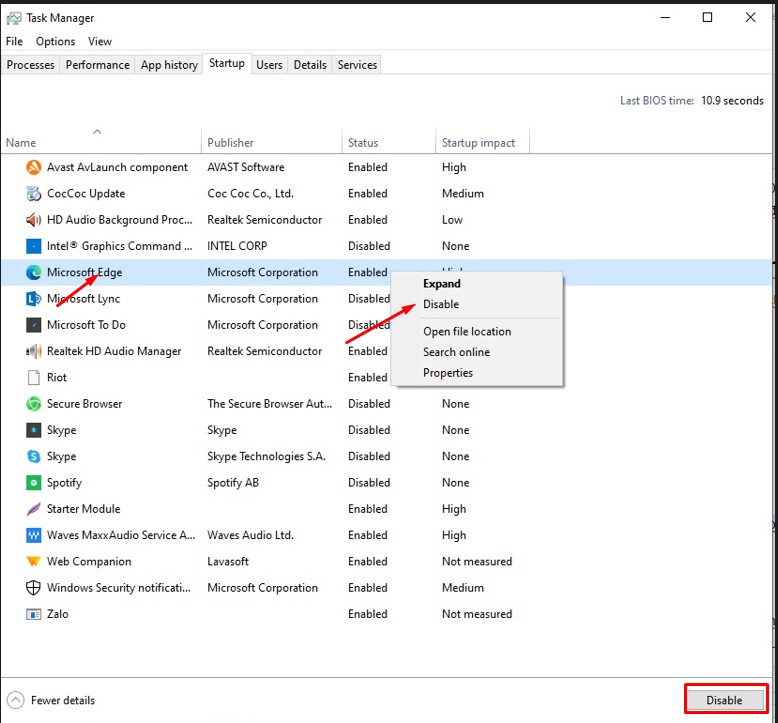Open the Options menu

pyautogui.click(x=55, y=42)
